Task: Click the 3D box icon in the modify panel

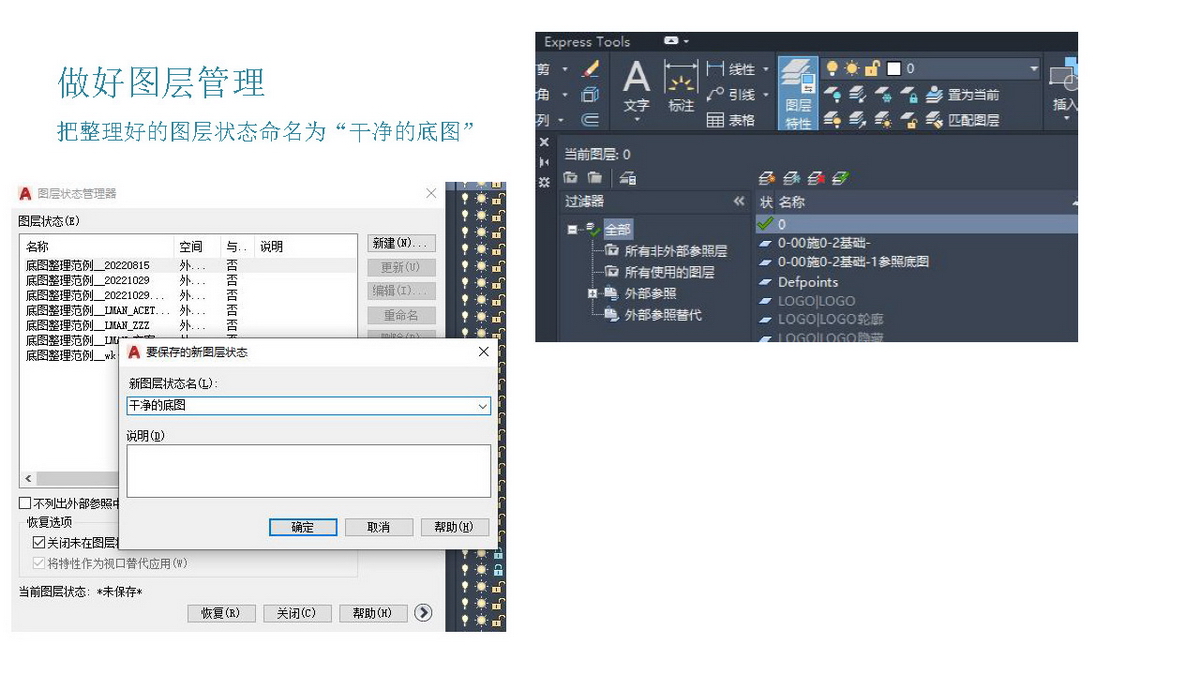Action: 590,95
